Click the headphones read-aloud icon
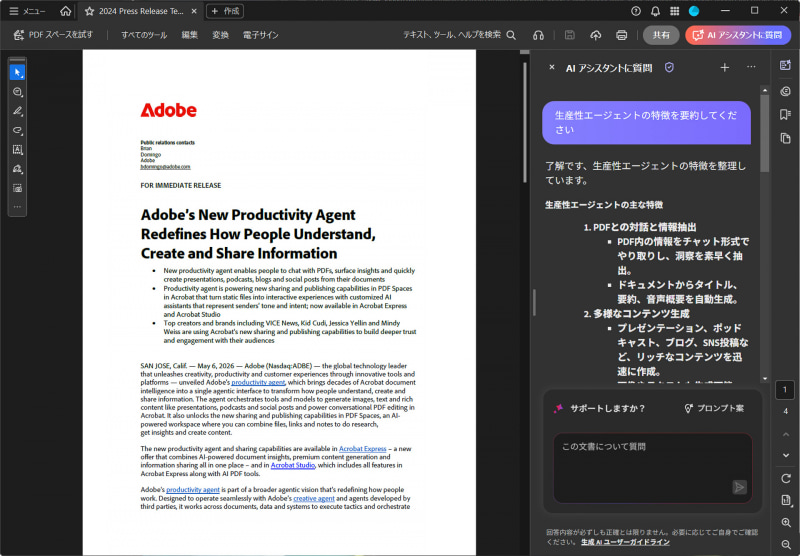This screenshot has width=800, height=556. coord(538,35)
